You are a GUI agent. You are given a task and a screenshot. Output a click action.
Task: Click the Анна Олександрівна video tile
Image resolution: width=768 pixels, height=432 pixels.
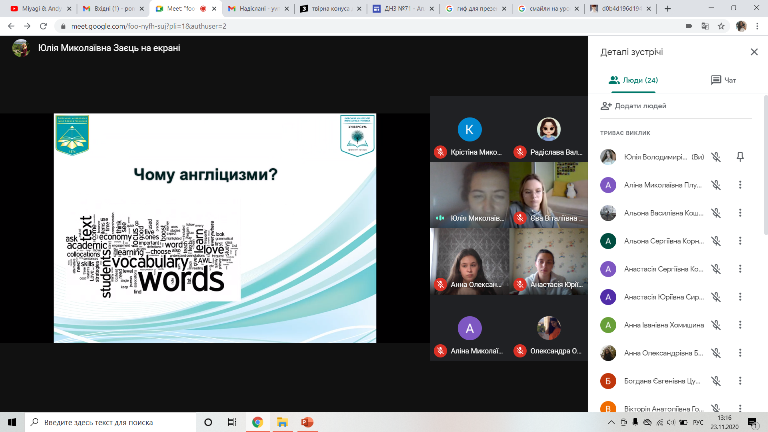[469, 262]
